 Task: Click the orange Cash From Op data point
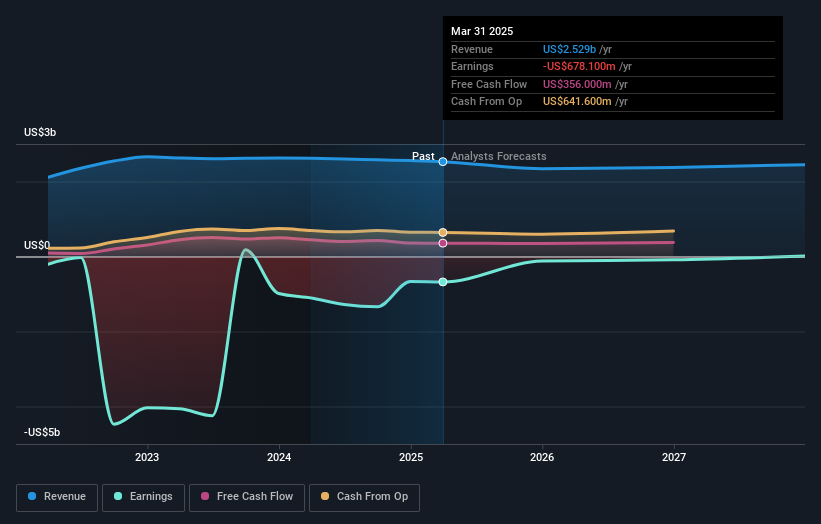coord(443,232)
